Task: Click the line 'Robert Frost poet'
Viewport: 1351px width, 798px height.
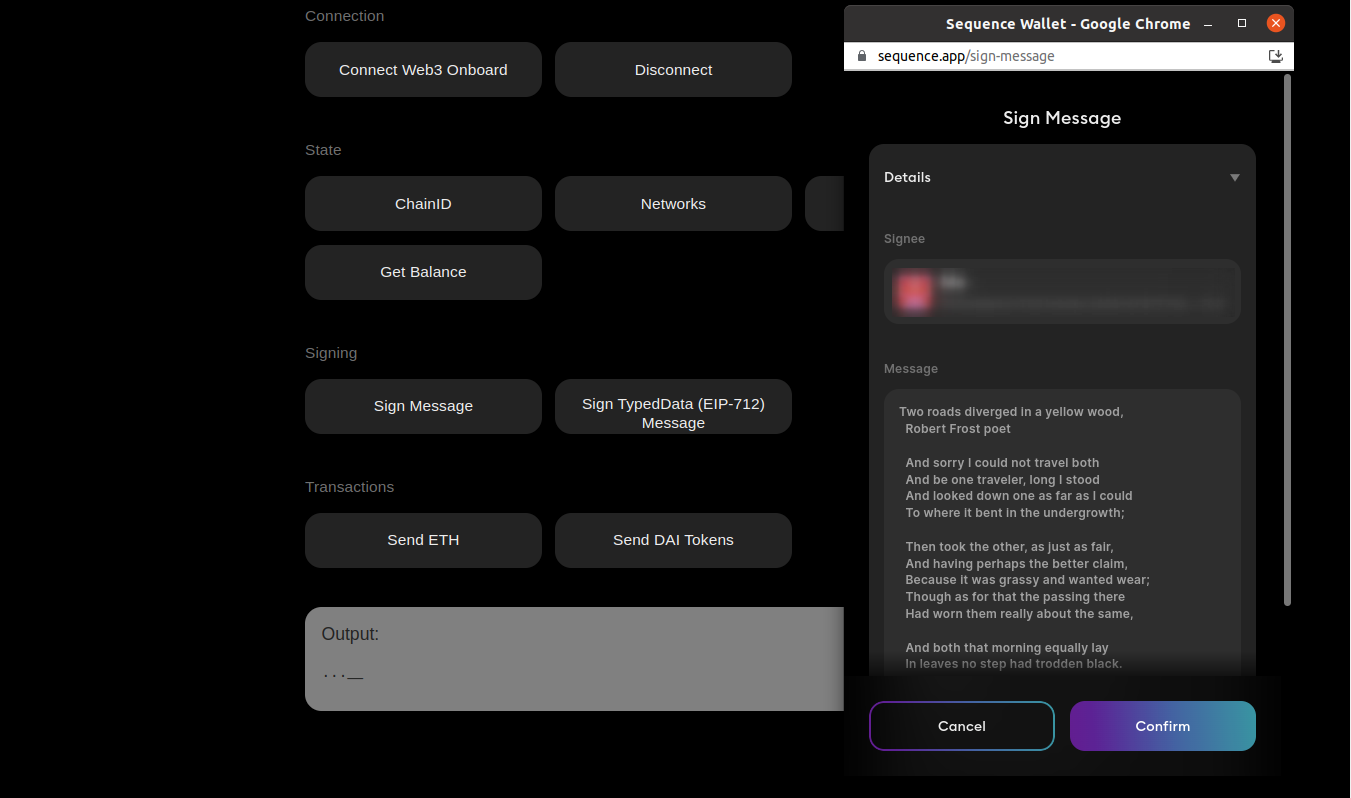Action: click(958, 429)
